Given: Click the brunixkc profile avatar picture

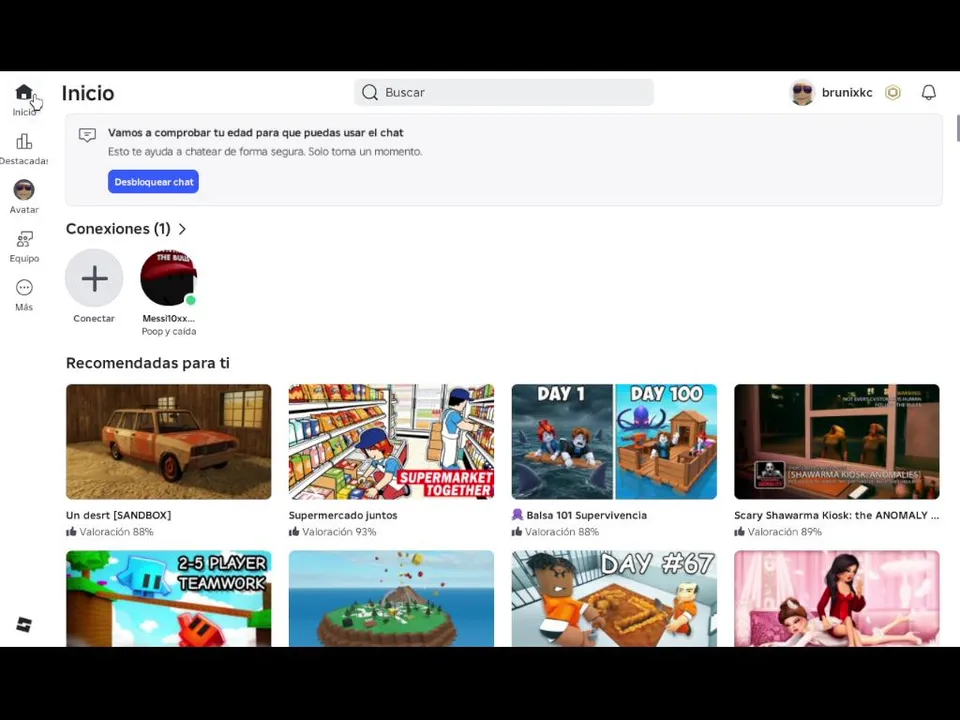Looking at the screenshot, I should (802, 92).
